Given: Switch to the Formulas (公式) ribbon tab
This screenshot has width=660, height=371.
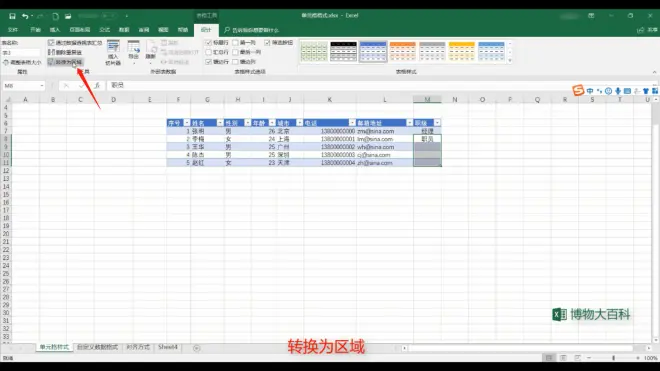Looking at the screenshot, I should click(104, 30).
